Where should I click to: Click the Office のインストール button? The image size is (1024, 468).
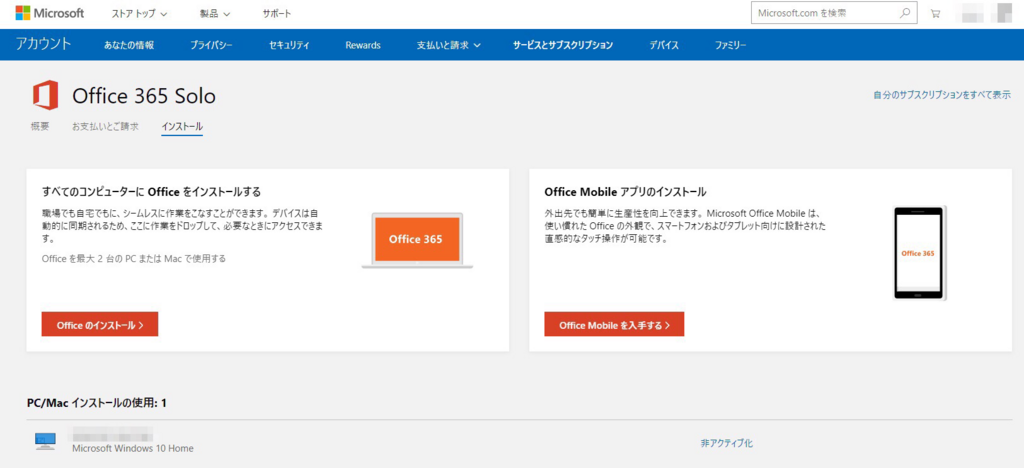pyautogui.click(x=100, y=324)
